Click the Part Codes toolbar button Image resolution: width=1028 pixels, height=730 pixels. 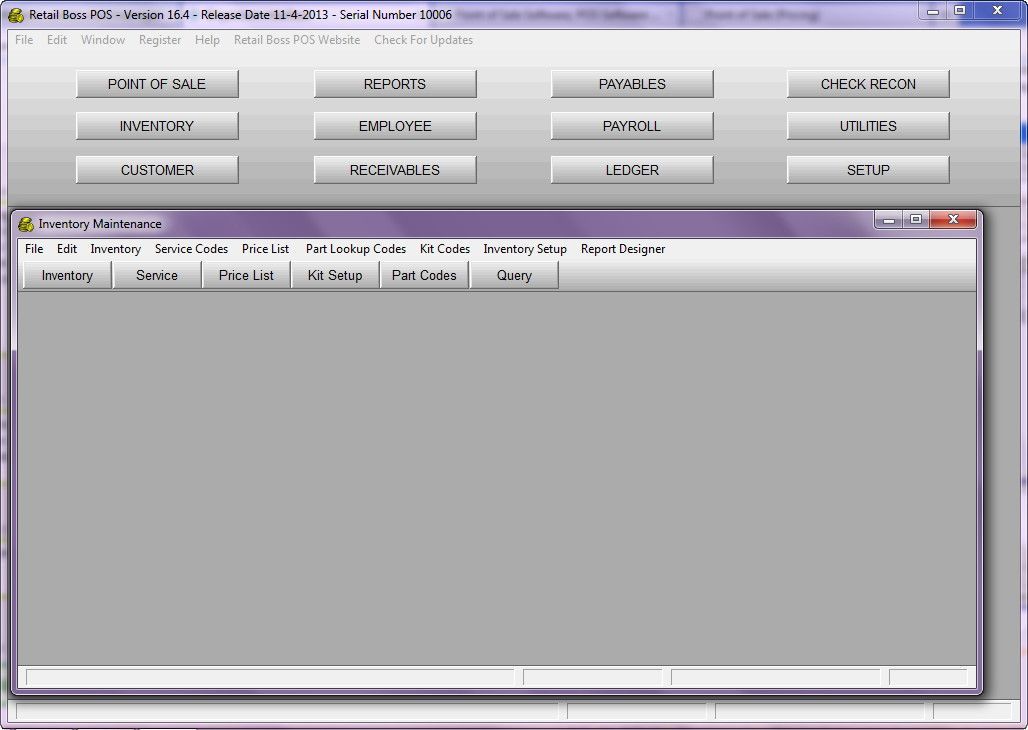[x=424, y=275]
